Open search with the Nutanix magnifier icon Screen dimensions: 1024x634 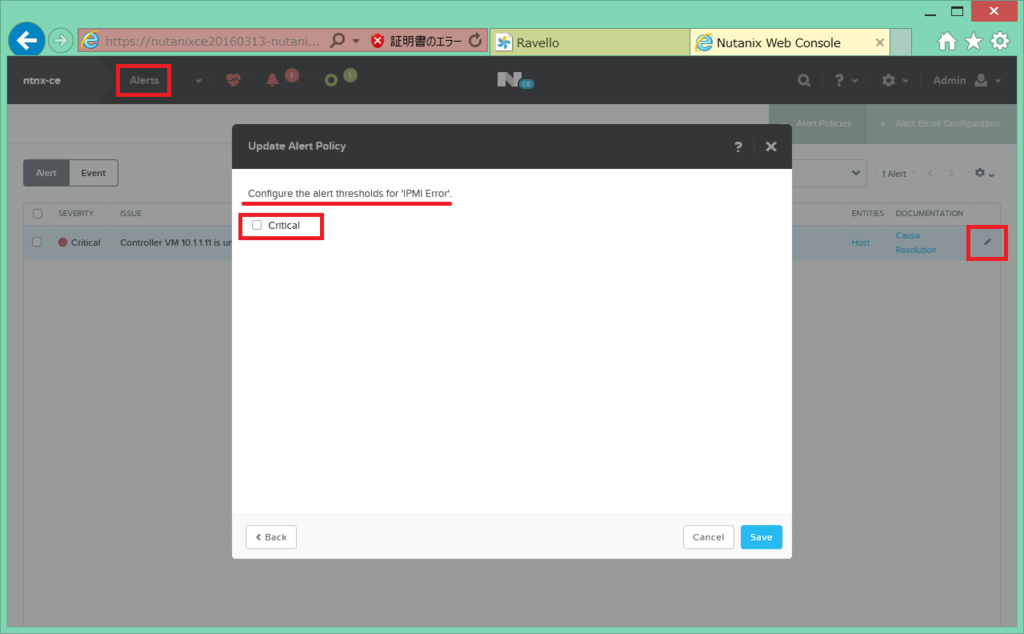click(804, 80)
